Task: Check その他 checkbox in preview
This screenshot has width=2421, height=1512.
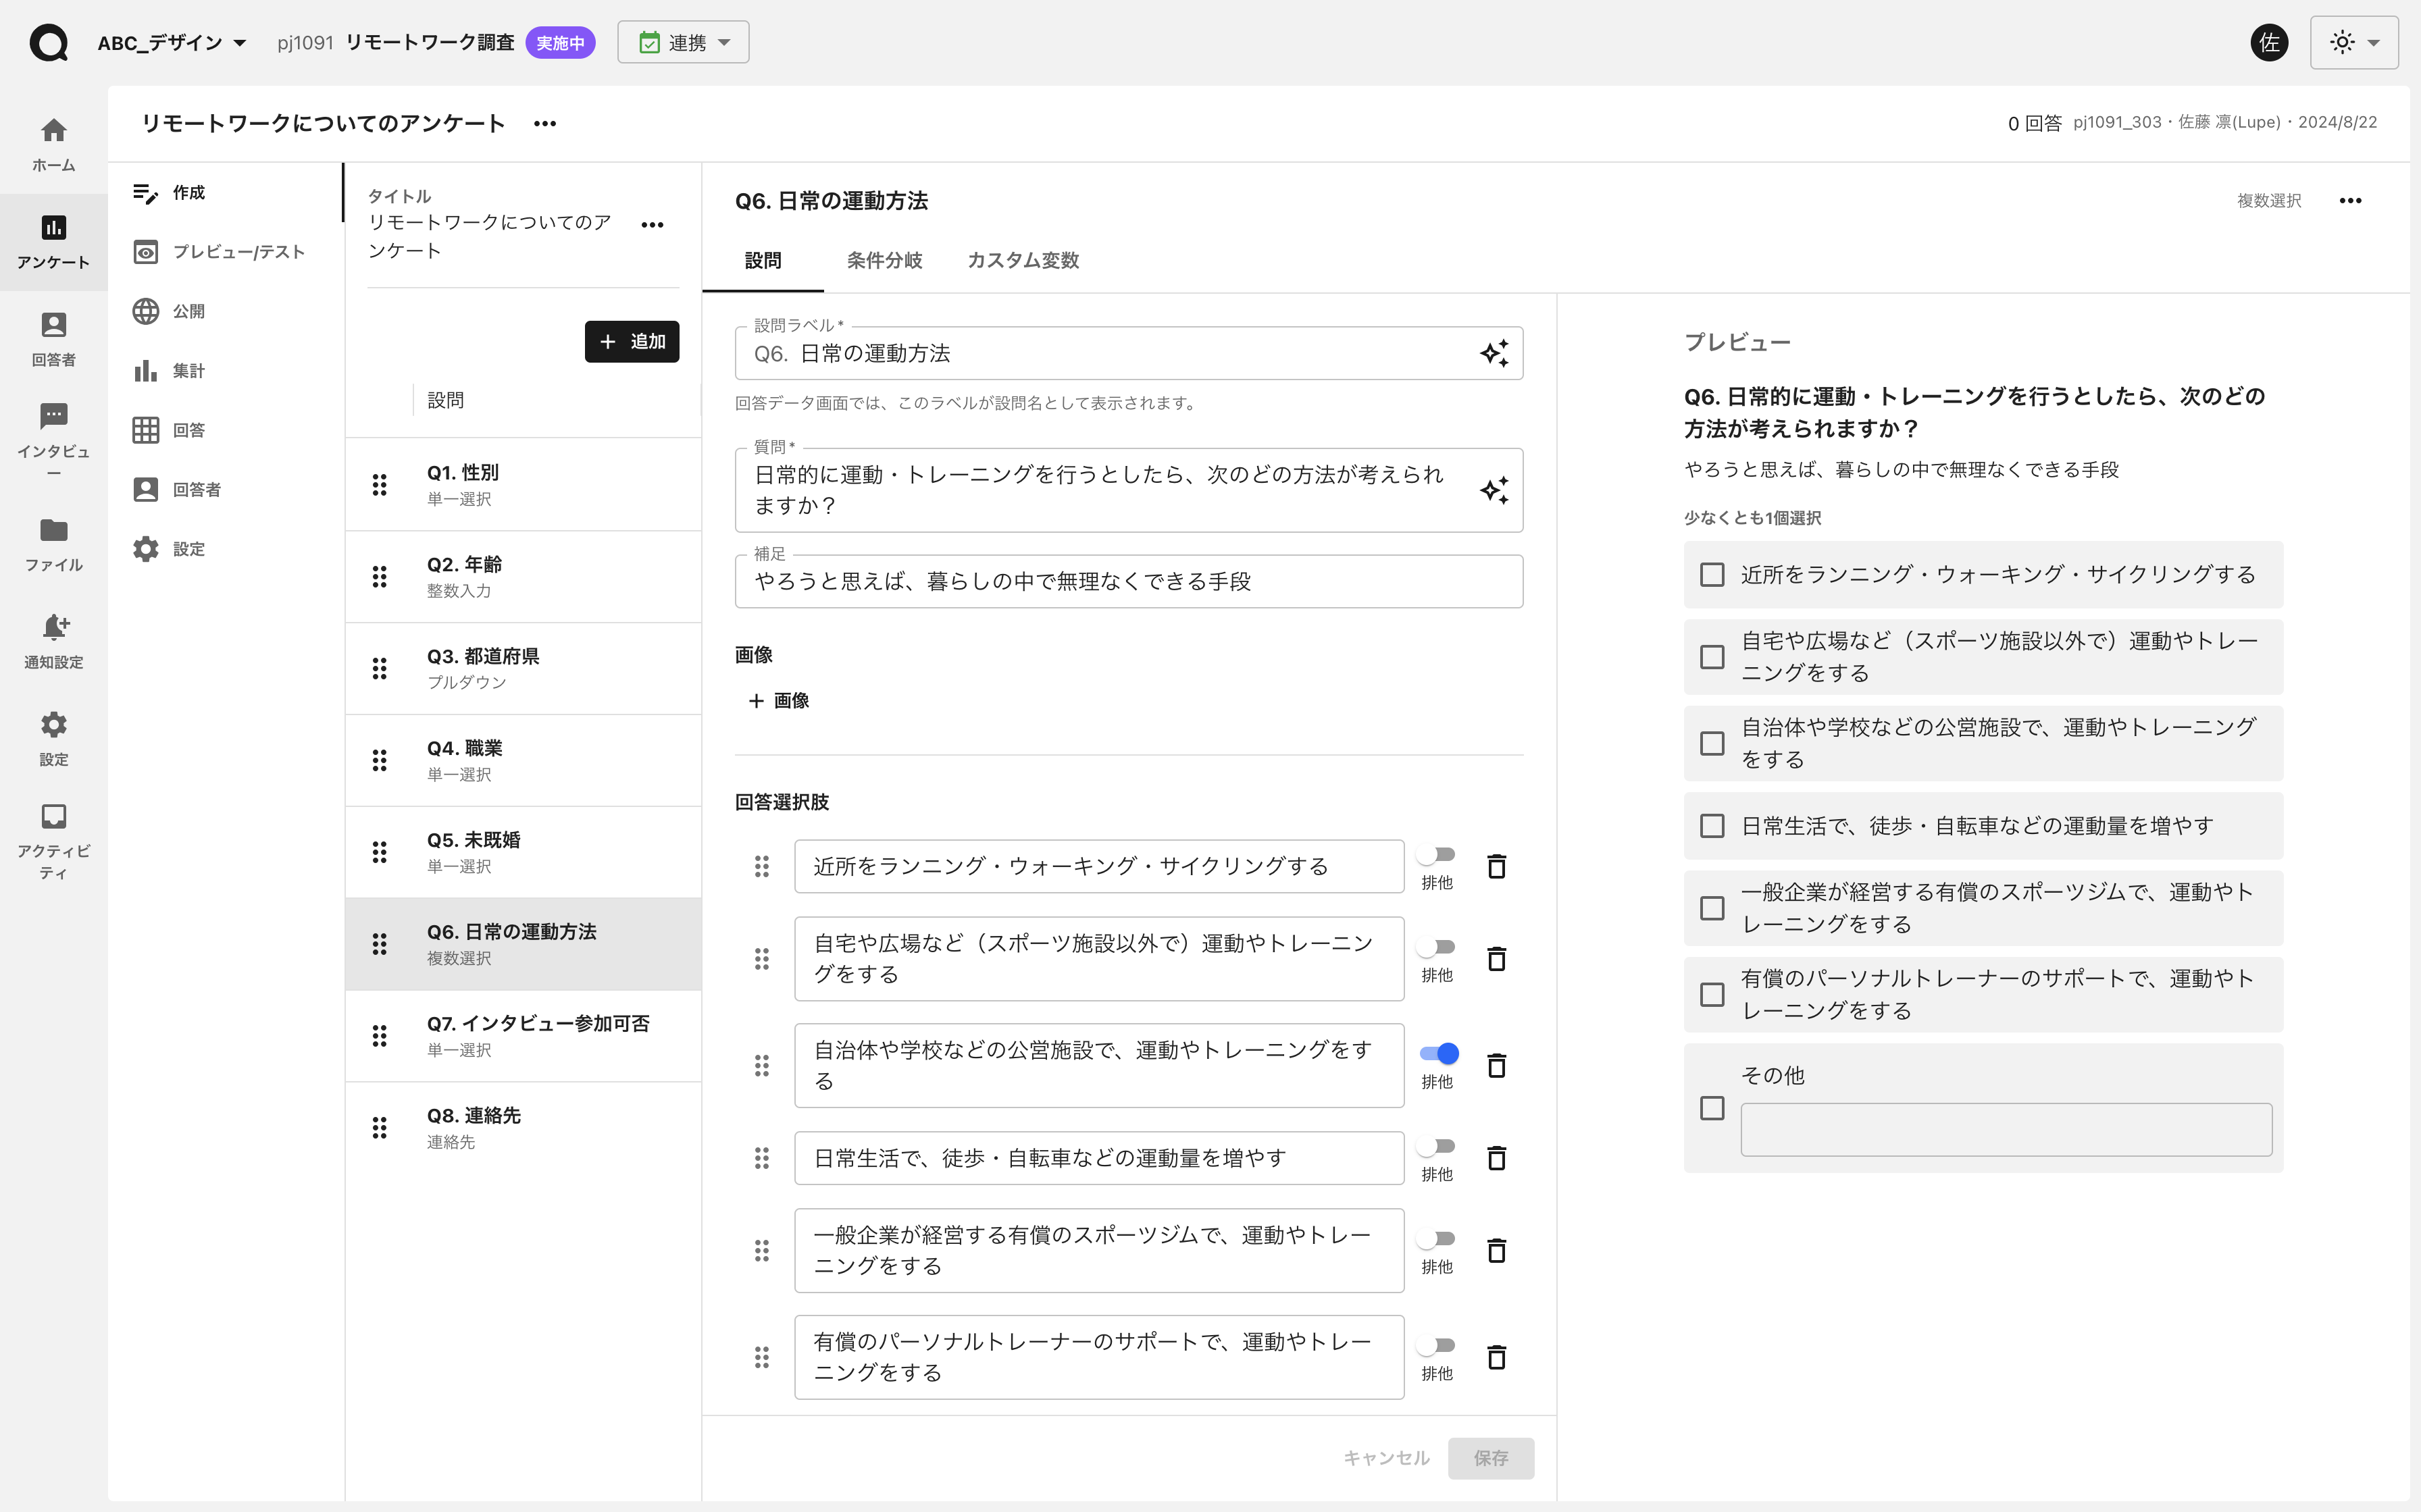Action: pos(1712,1108)
